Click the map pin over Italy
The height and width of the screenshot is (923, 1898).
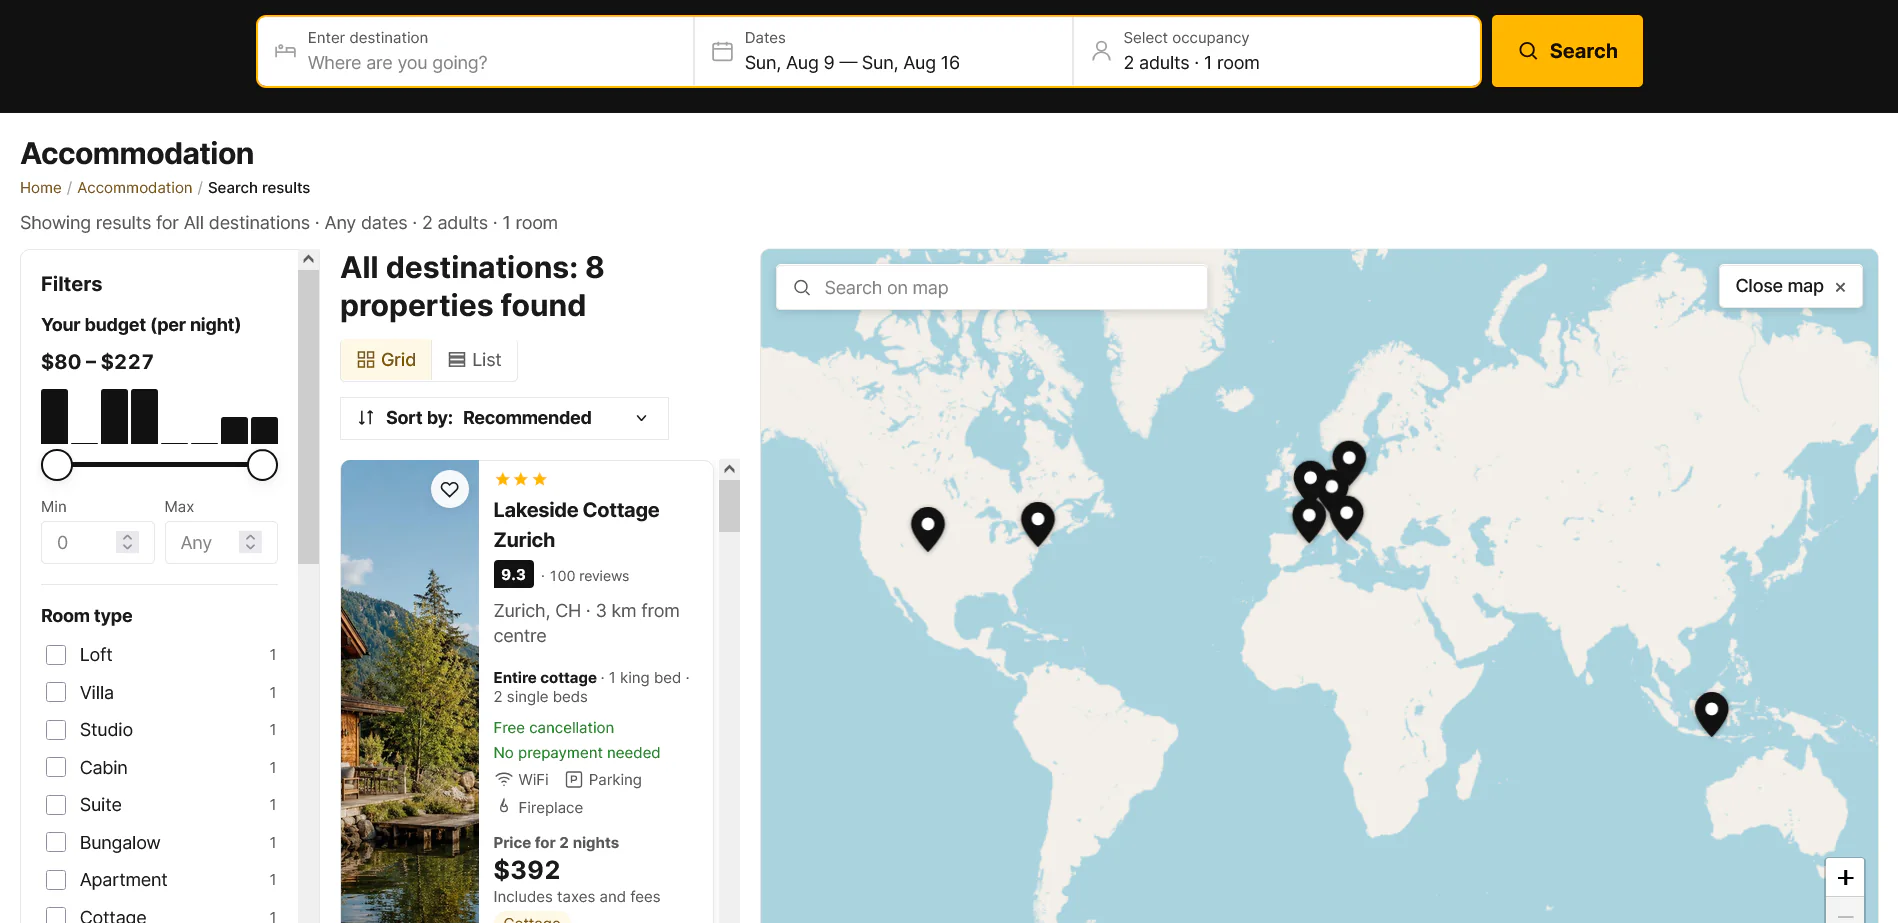click(x=1346, y=517)
